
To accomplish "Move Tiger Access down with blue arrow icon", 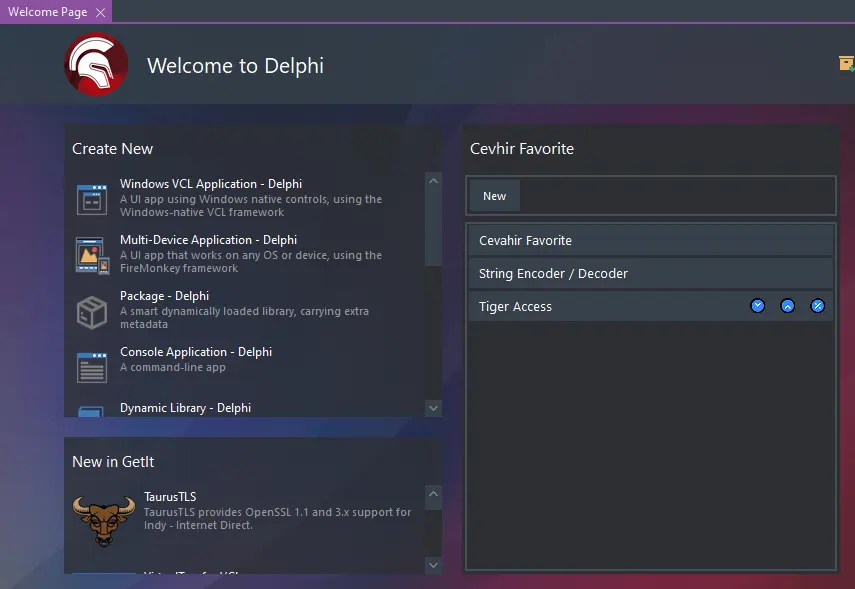I will 757,306.
